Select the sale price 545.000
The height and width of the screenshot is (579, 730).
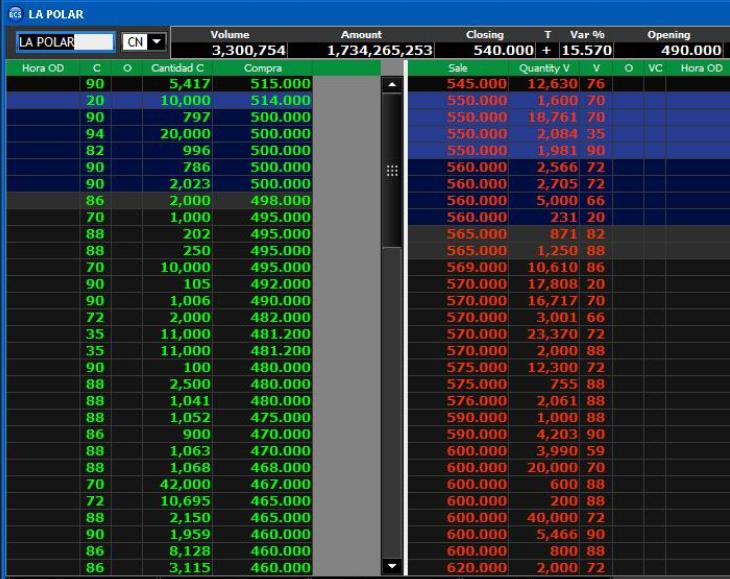(x=477, y=84)
